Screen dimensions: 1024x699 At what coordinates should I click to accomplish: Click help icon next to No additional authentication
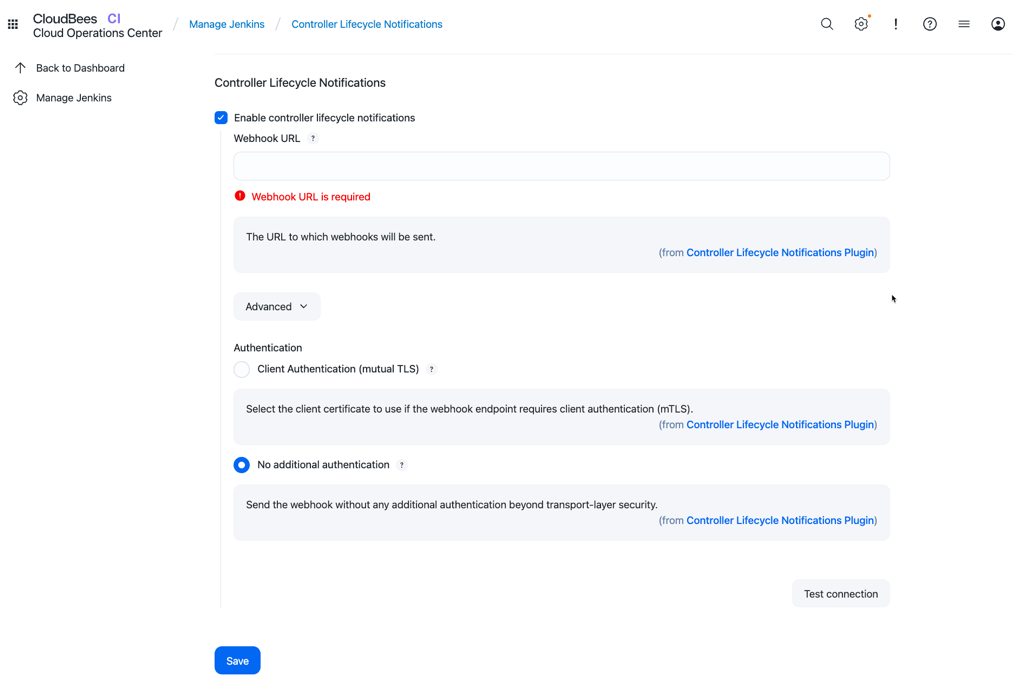tap(402, 465)
